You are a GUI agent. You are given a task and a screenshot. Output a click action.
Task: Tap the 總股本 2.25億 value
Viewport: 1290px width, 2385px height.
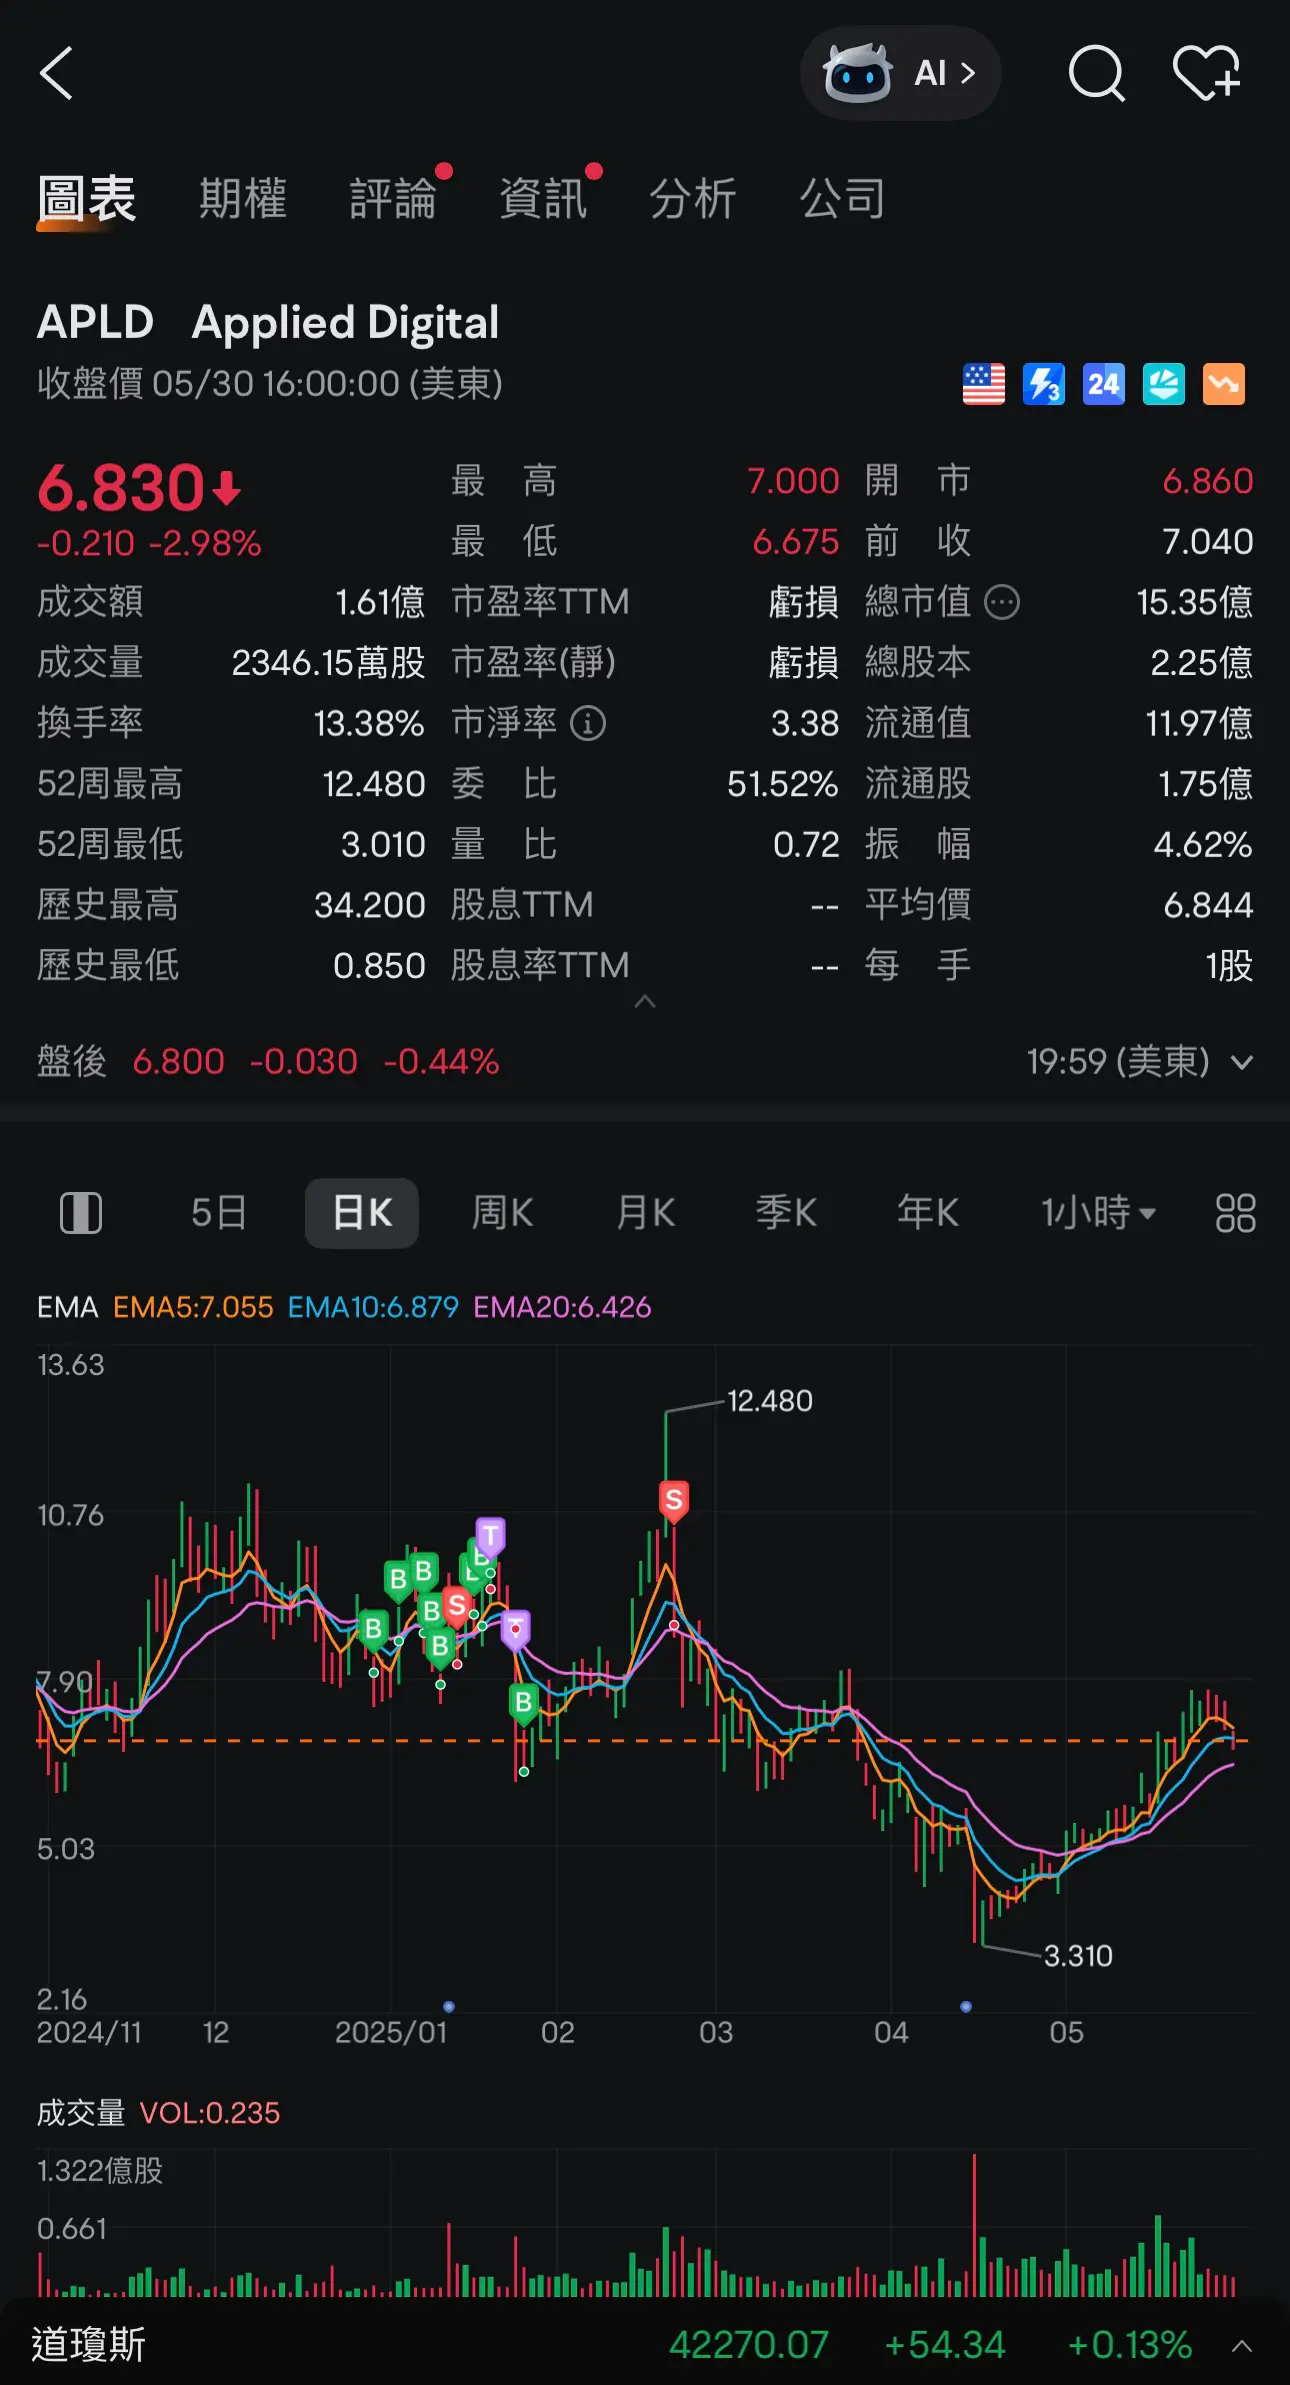(x=1201, y=662)
